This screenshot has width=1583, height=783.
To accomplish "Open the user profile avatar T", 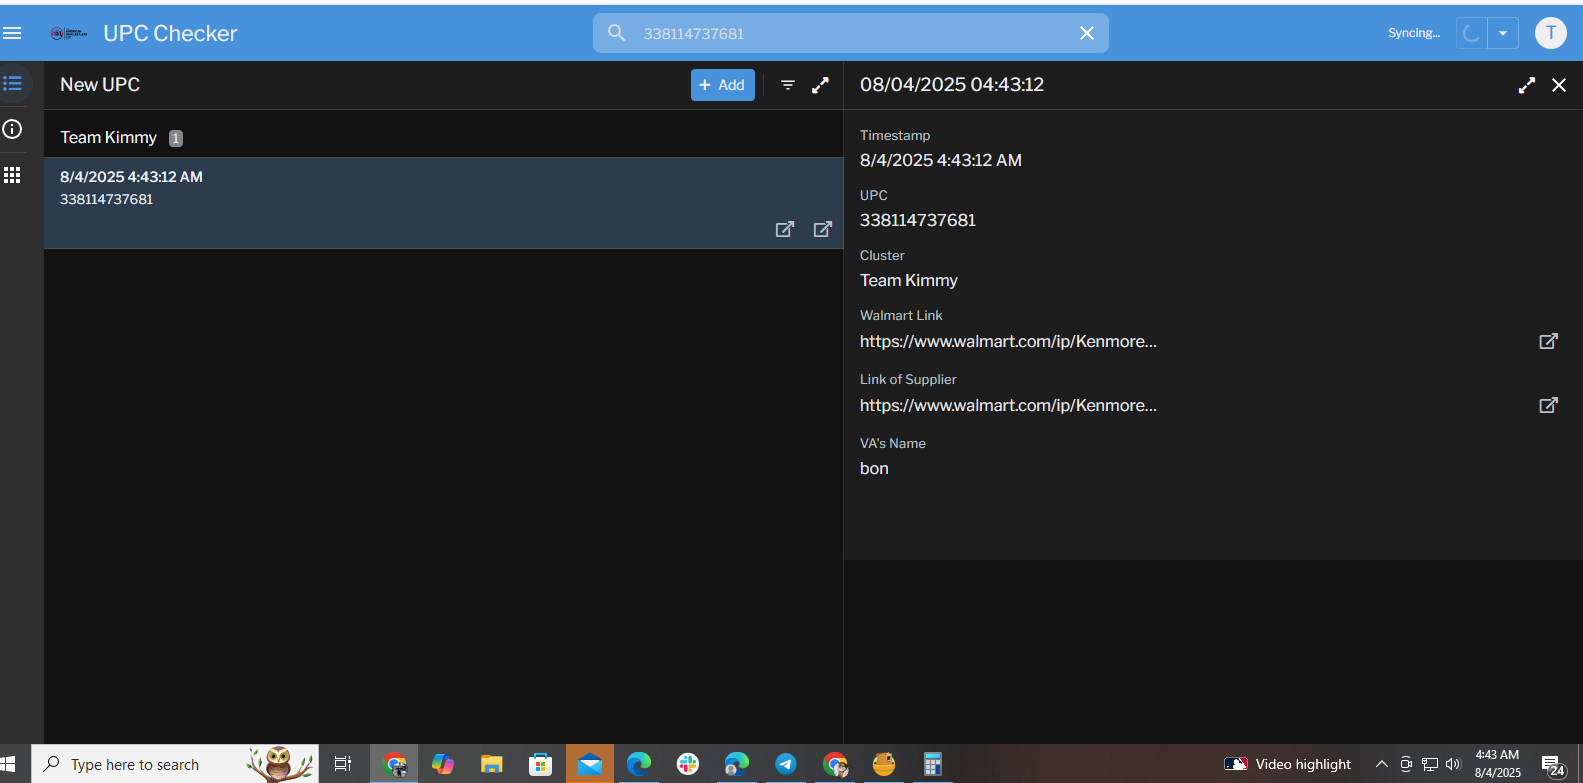I will coord(1550,33).
